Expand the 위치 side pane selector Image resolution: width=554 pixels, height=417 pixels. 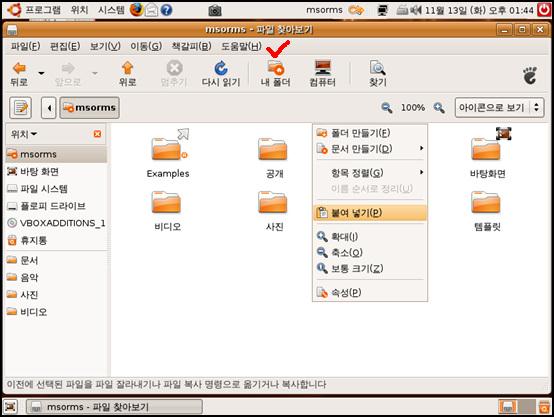point(24,134)
